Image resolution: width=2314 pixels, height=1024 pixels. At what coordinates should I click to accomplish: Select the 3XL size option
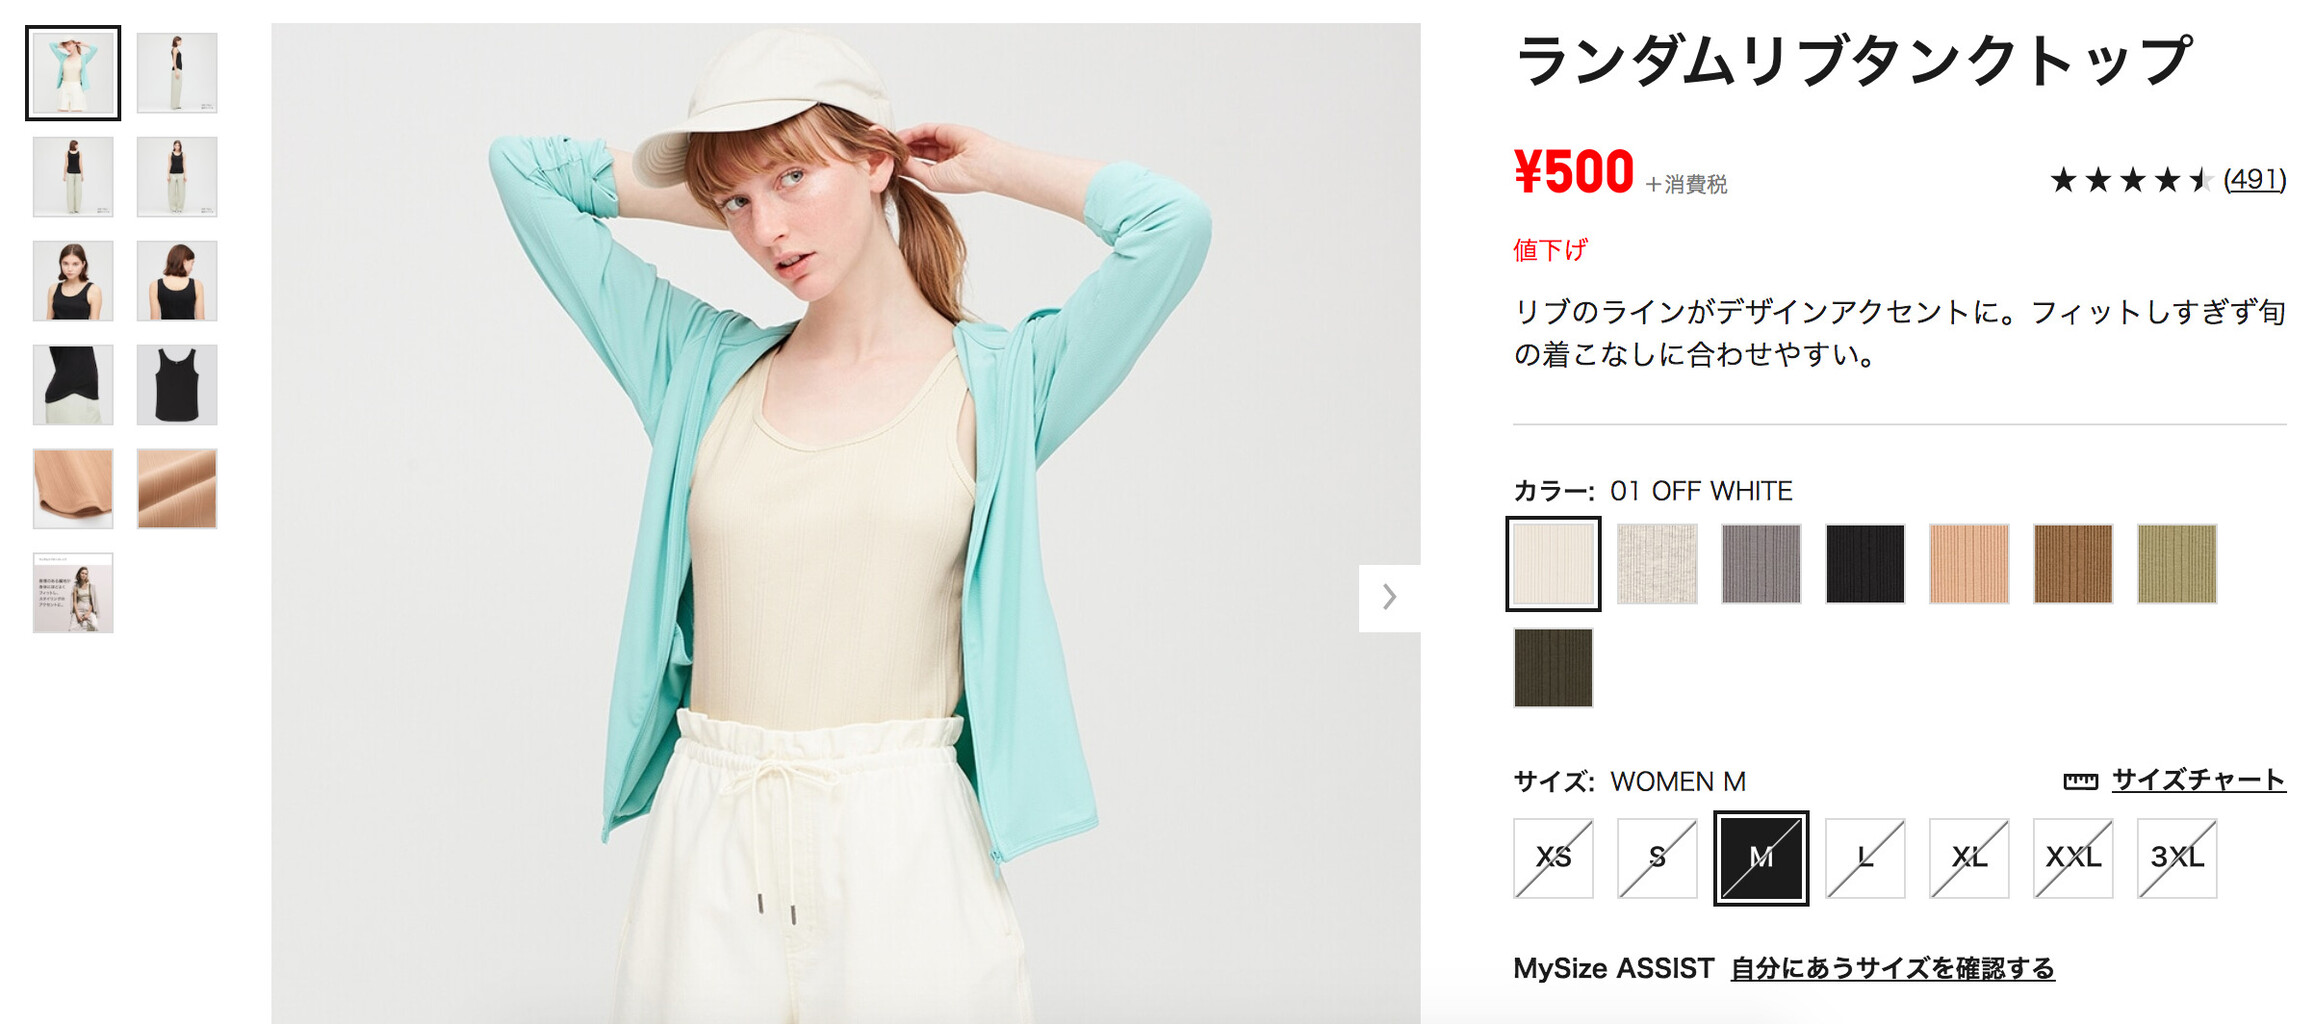[x=2177, y=858]
